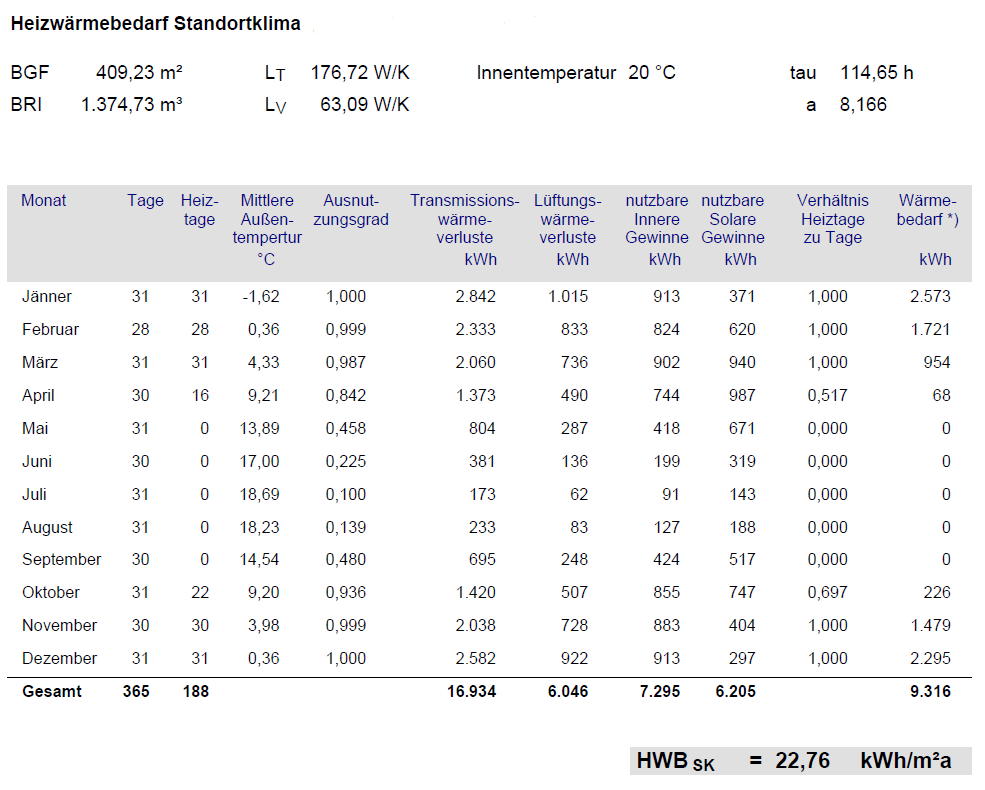
Task: Click the BGF value 409,23 m²
Action: coord(139,73)
